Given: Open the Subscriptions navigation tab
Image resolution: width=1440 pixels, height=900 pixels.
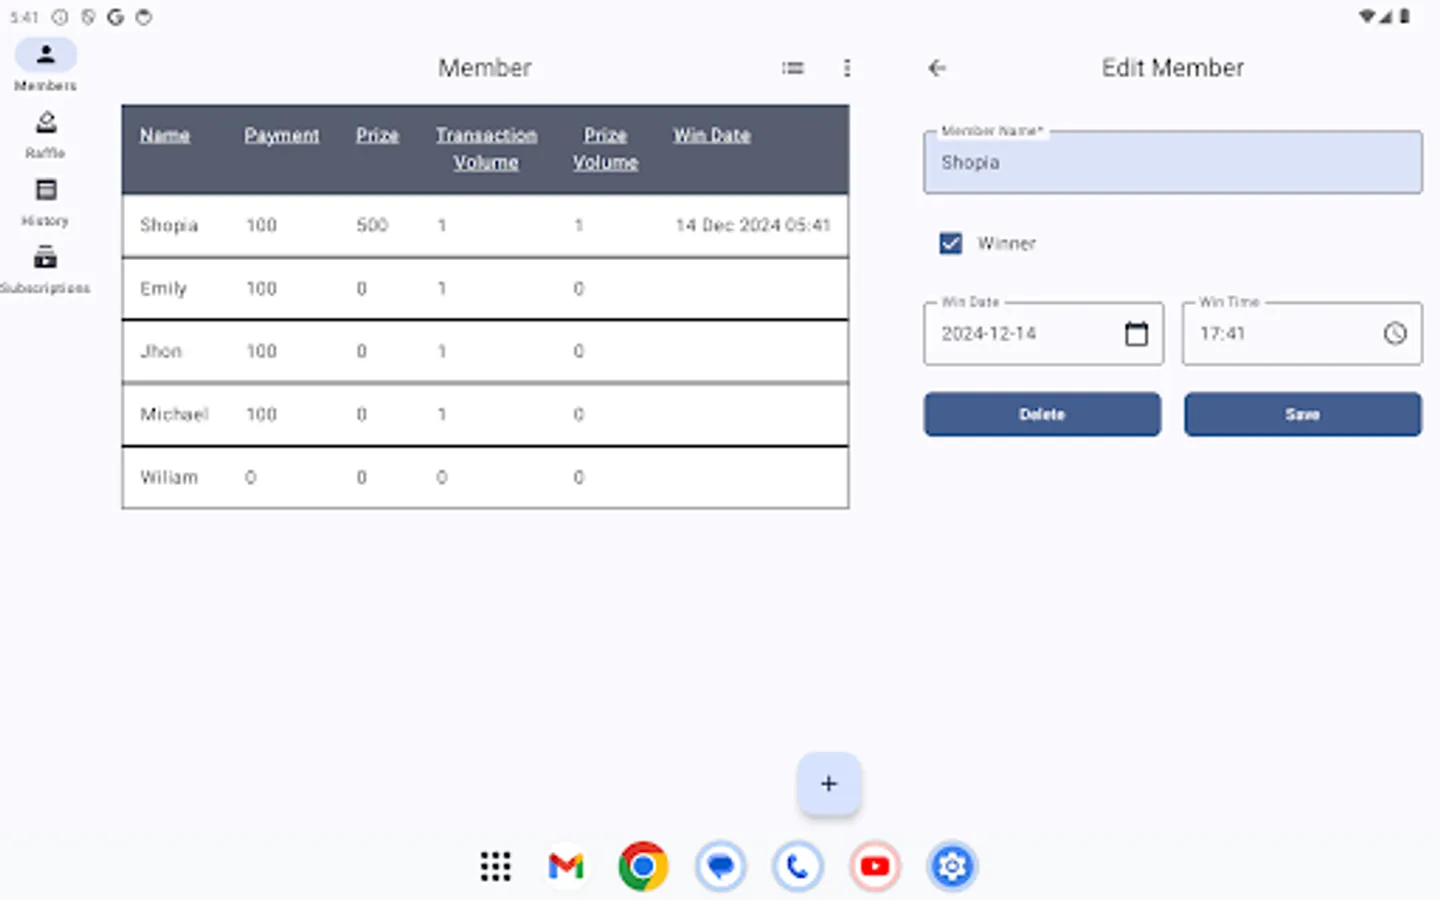Looking at the screenshot, I should (x=45, y=271).
